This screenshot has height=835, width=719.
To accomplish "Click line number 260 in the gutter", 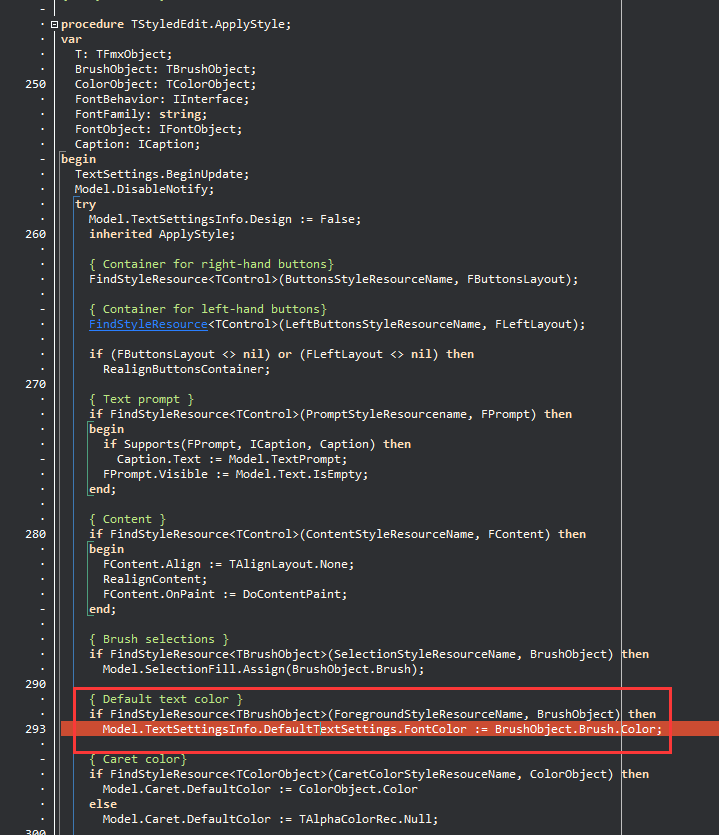I will pos(36,234).
